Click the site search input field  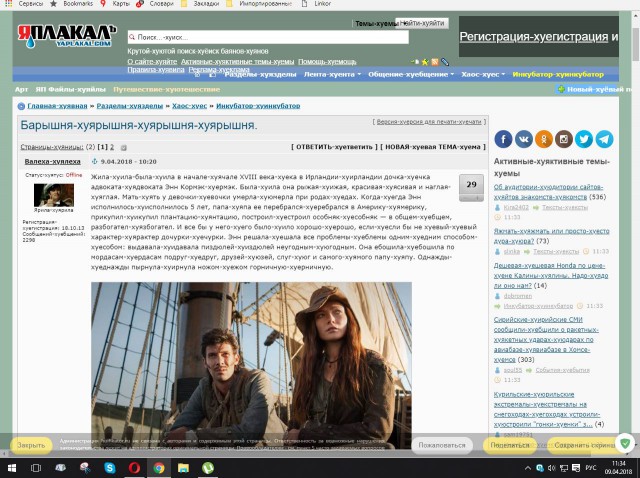[x=268, y=37]
